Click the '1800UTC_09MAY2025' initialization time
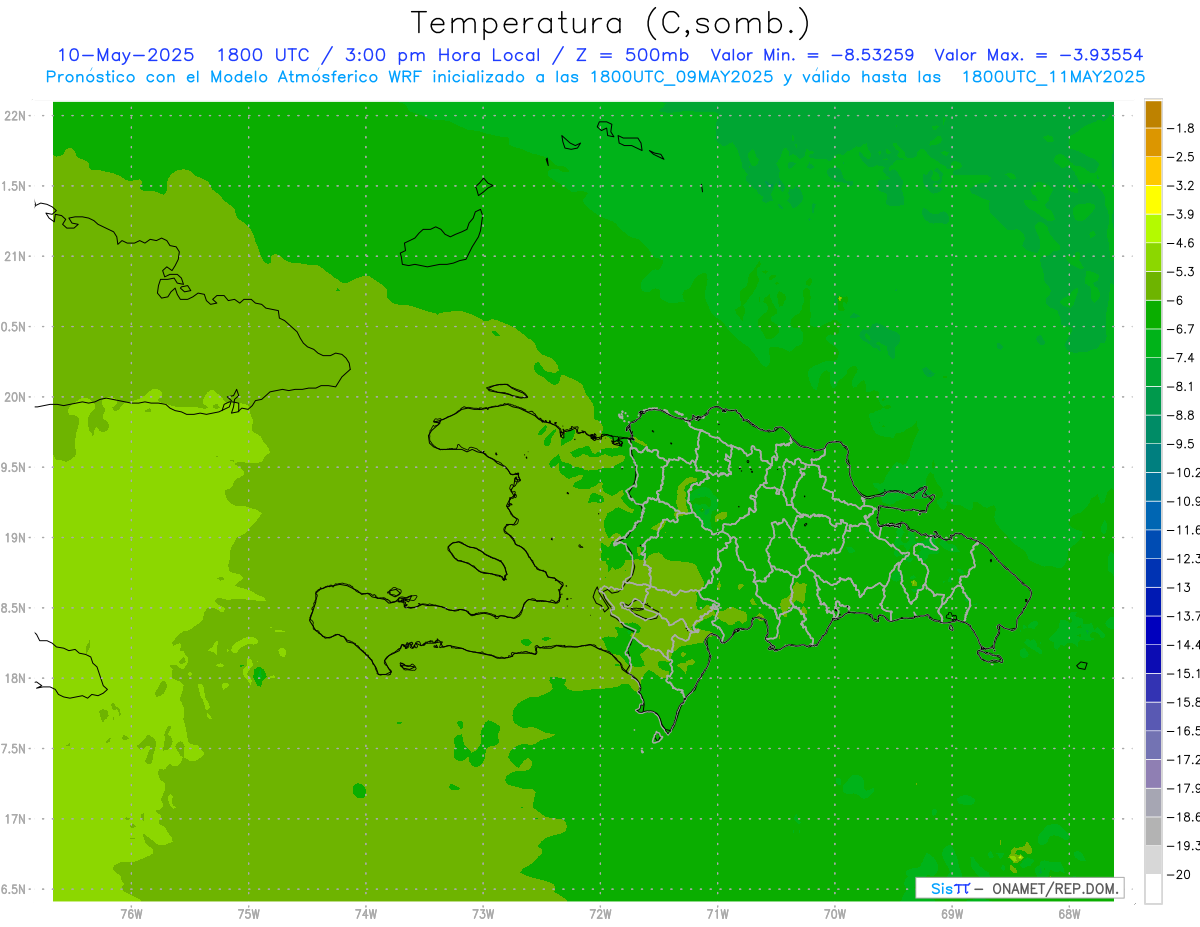Screen dimensions: 1200x927 (x=681, y=76)
